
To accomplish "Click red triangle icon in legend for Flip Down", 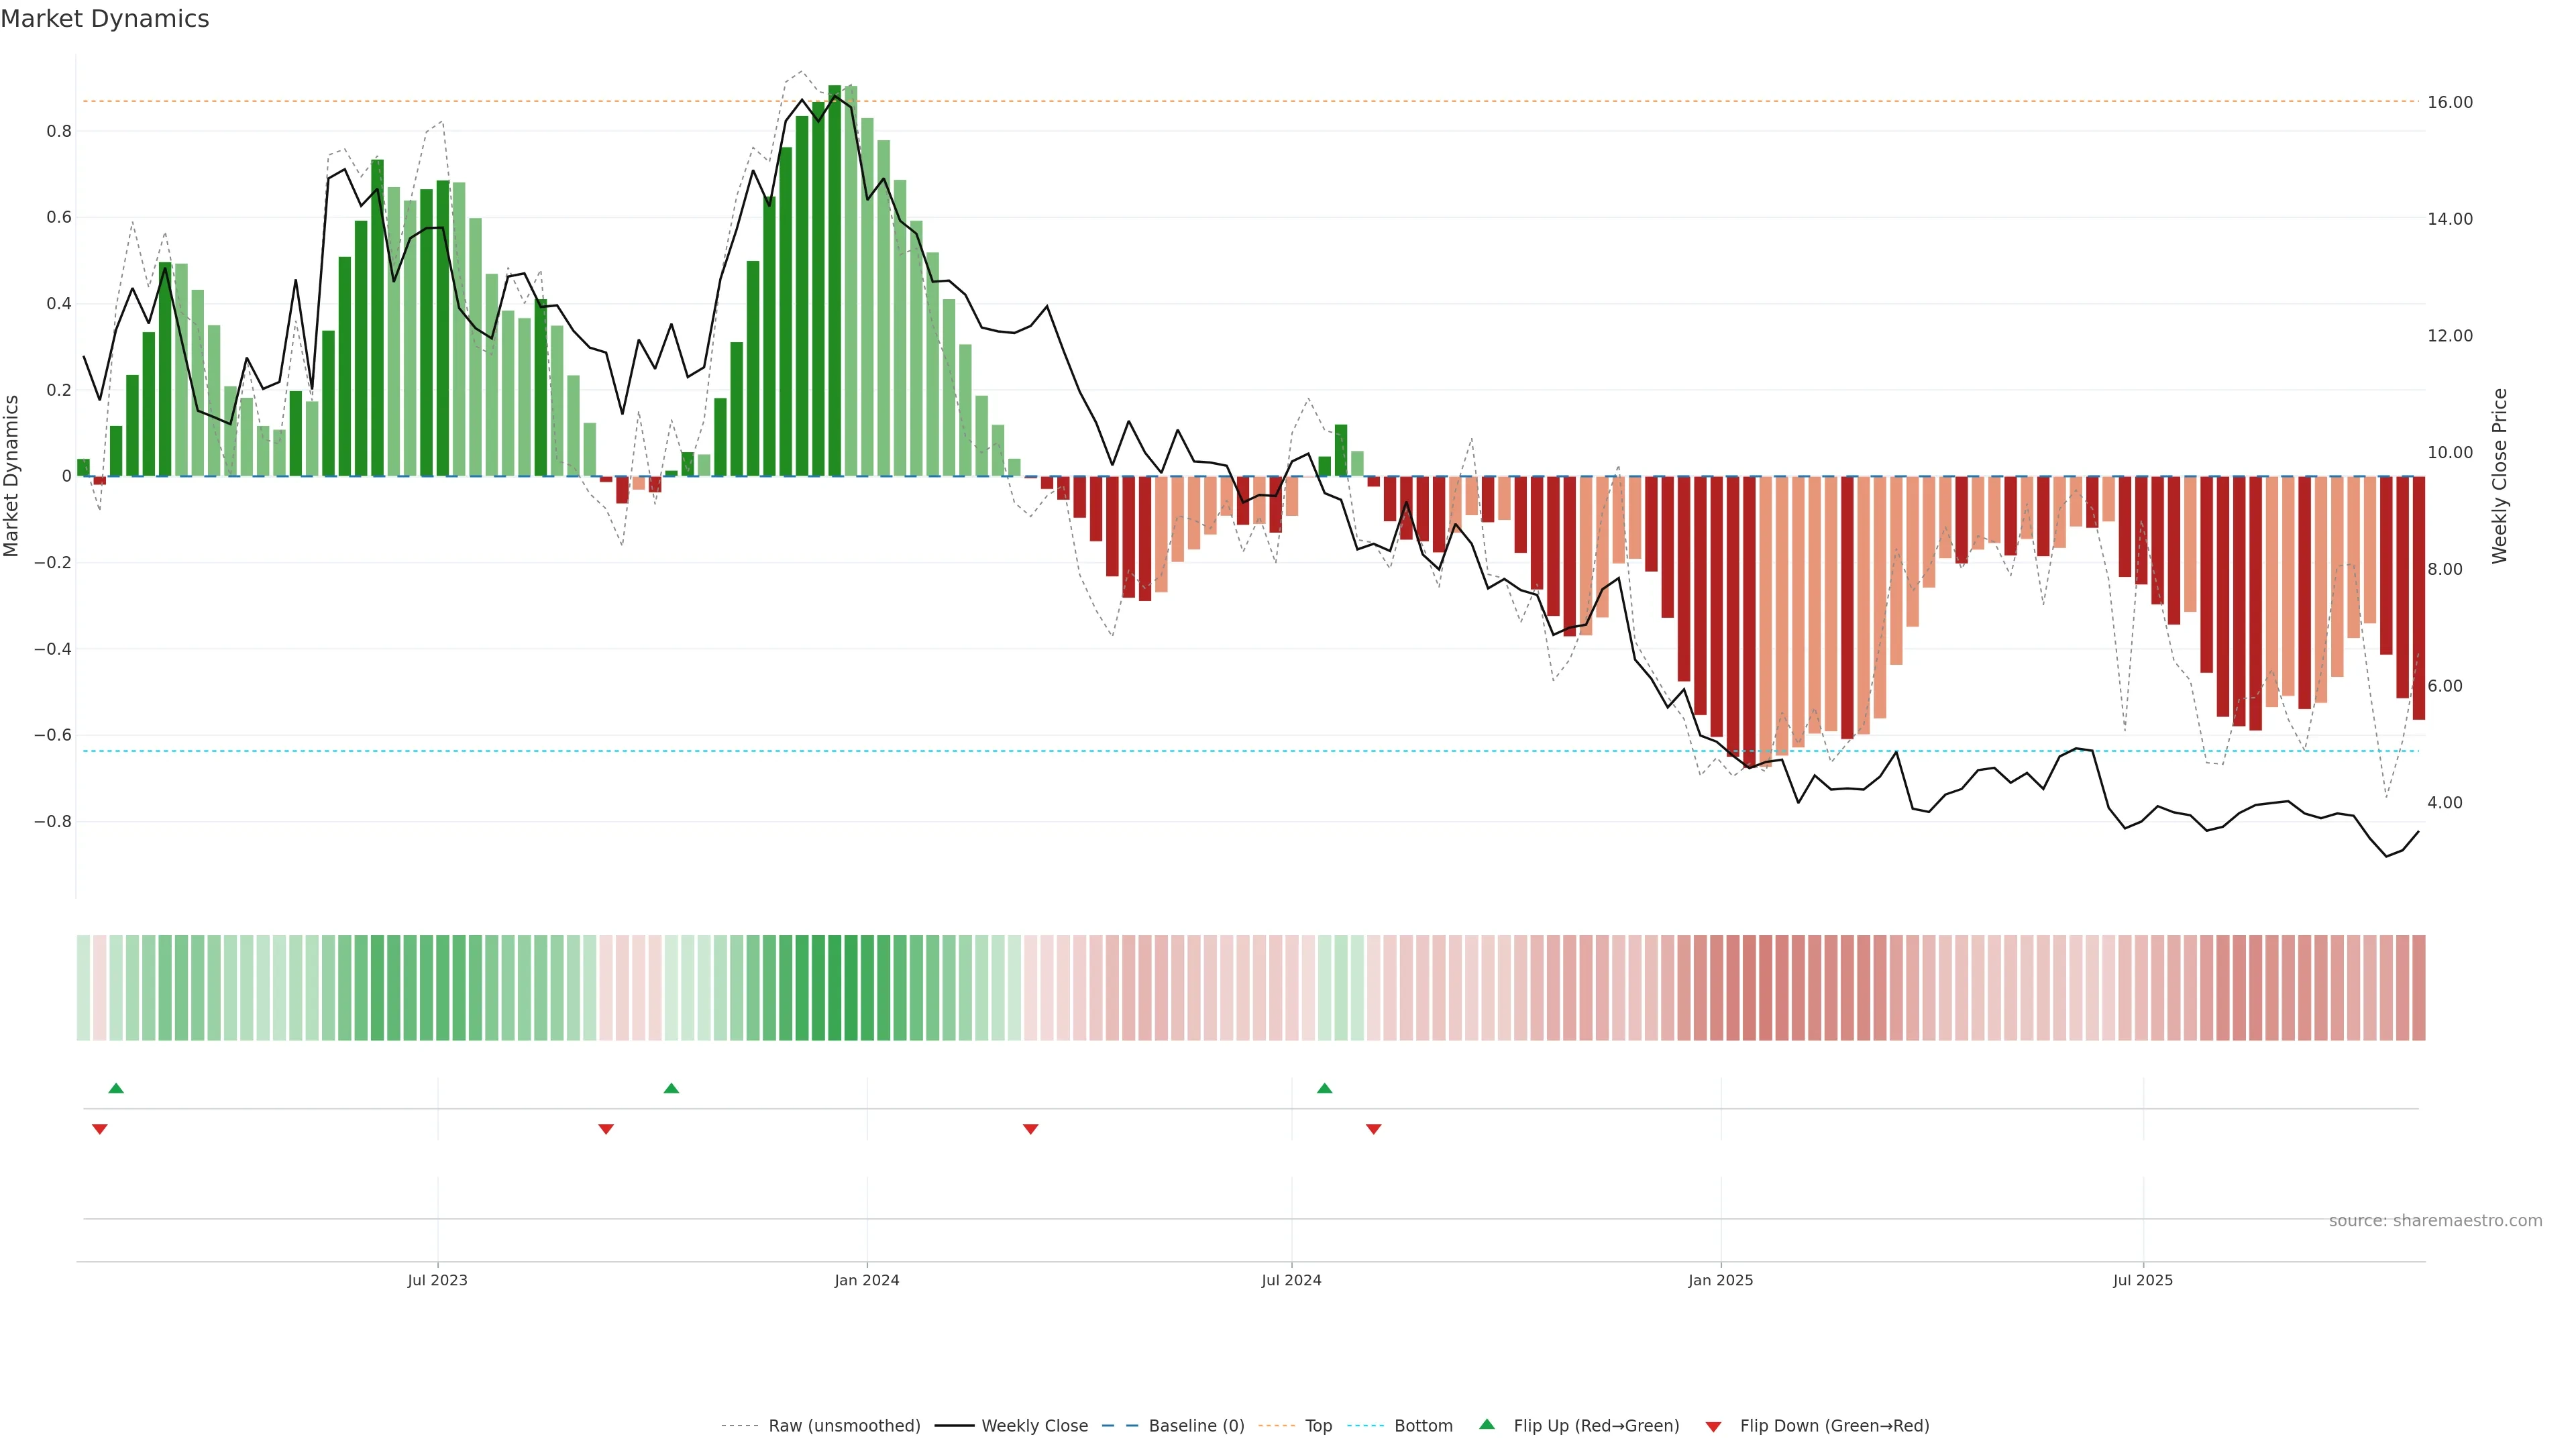I will (x=1713, y=1427).
